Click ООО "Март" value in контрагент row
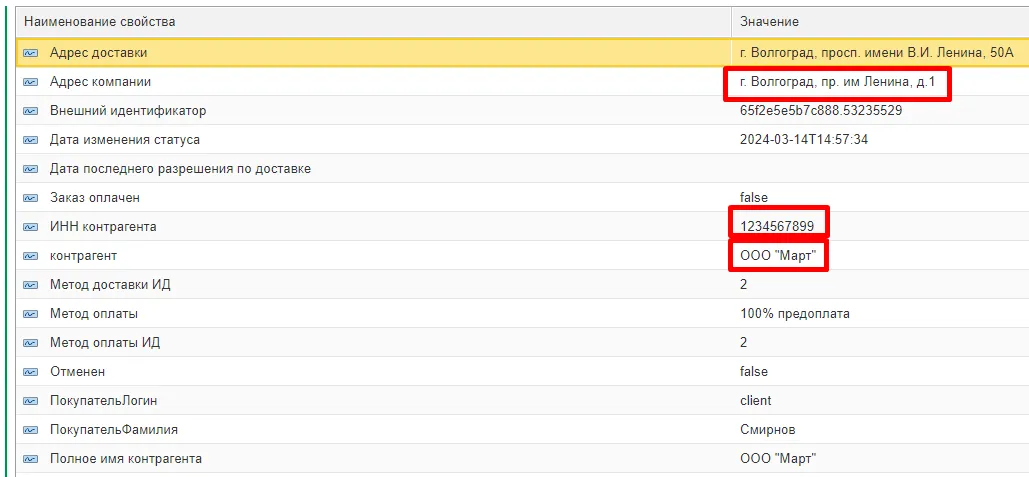Image resolution: width=1029 pixels, height=477 pixels. click(778, 256)
